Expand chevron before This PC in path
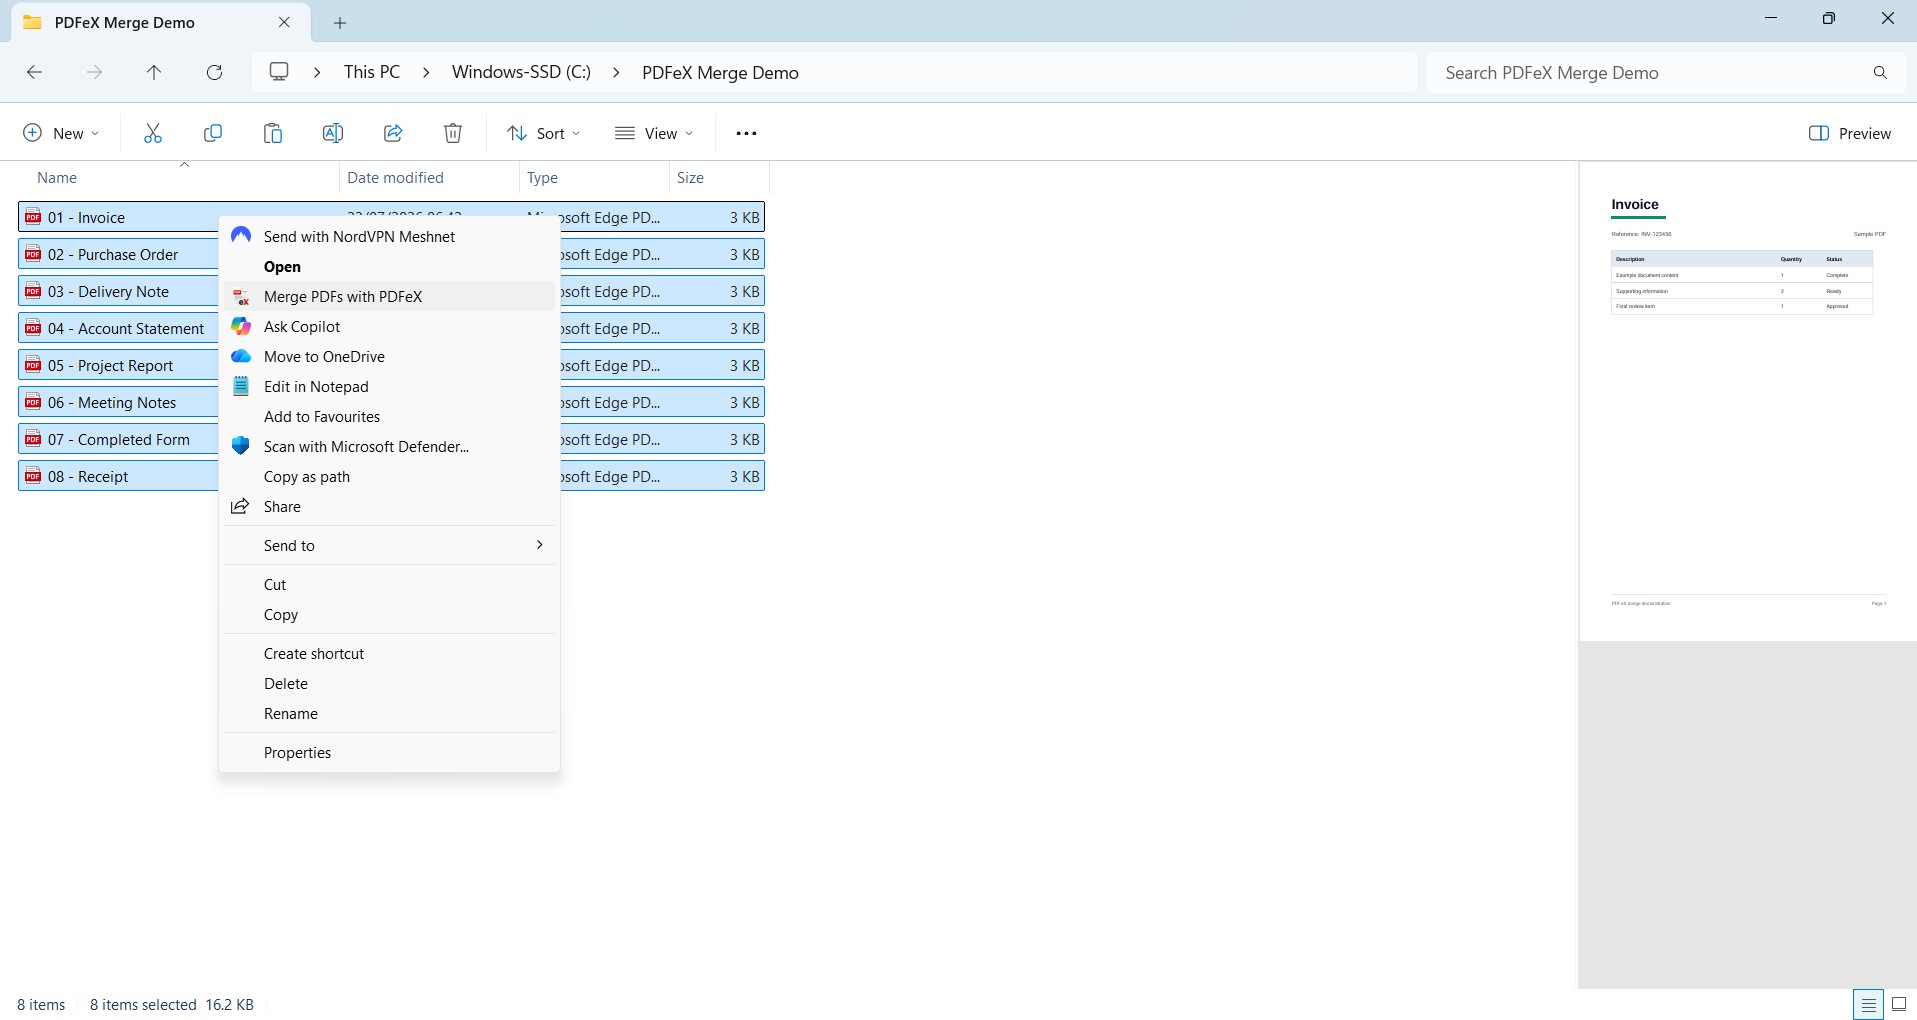Viewport: 1917px width, 1020px height. 318,72
